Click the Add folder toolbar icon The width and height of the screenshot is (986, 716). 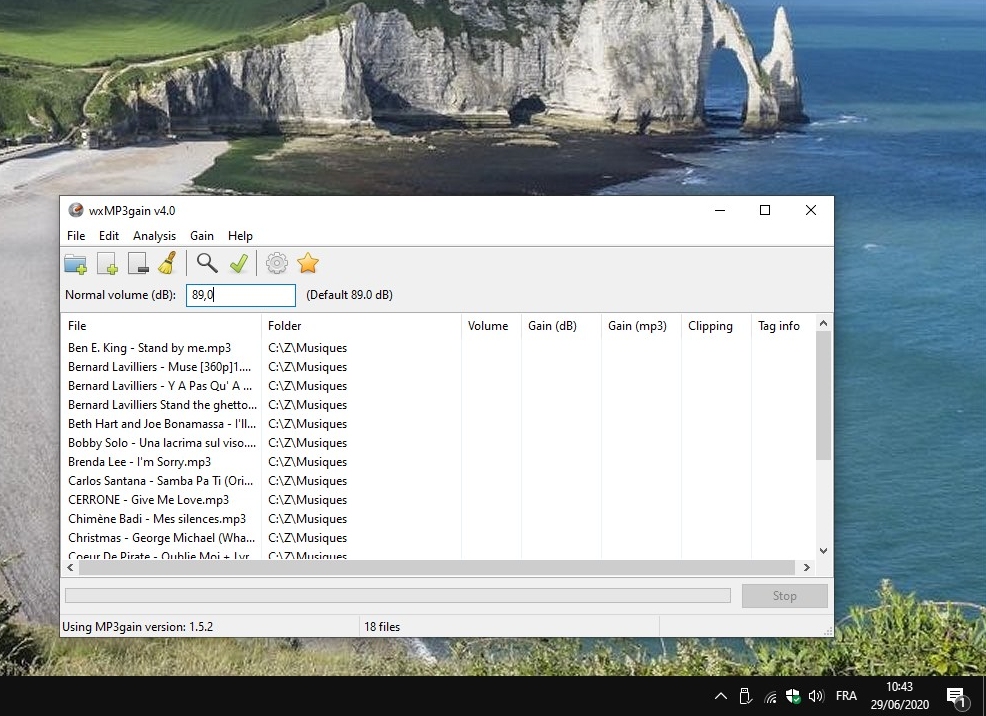click(x=76, y=263)
